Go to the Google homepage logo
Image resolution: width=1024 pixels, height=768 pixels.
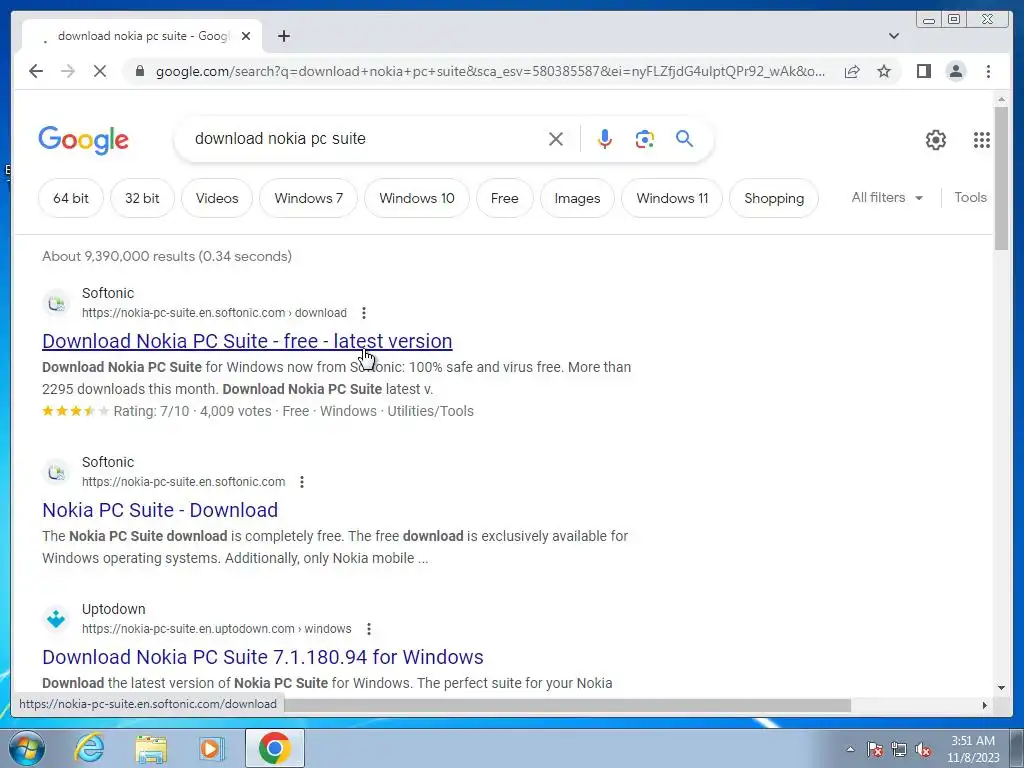click(84, 140)
